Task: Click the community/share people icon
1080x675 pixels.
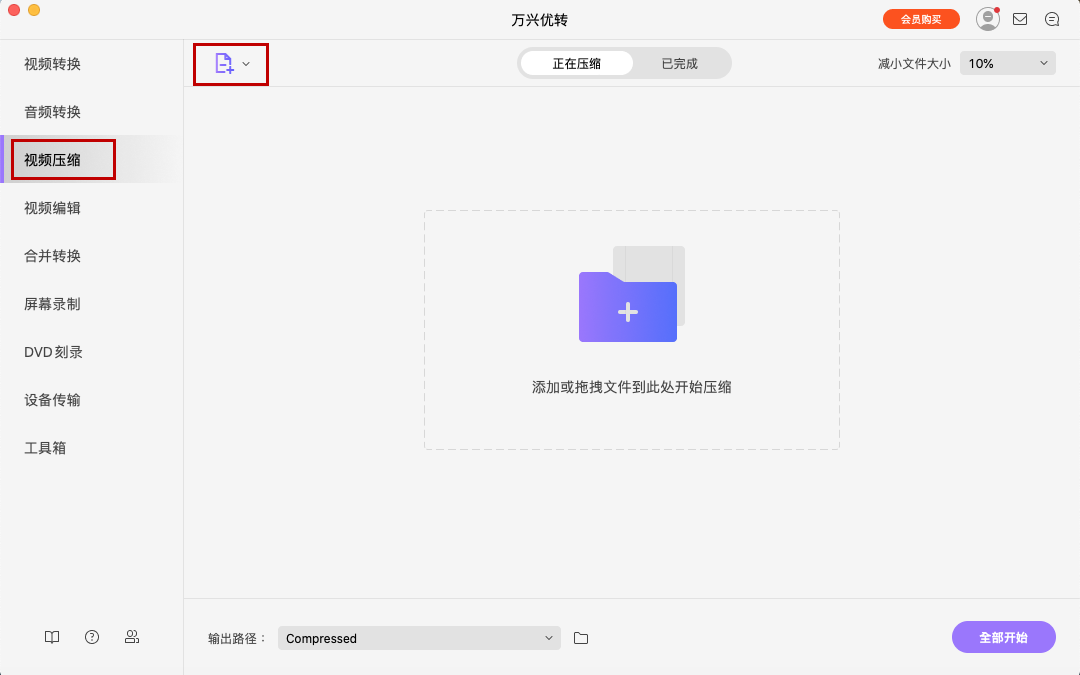Action: [131, 637]
